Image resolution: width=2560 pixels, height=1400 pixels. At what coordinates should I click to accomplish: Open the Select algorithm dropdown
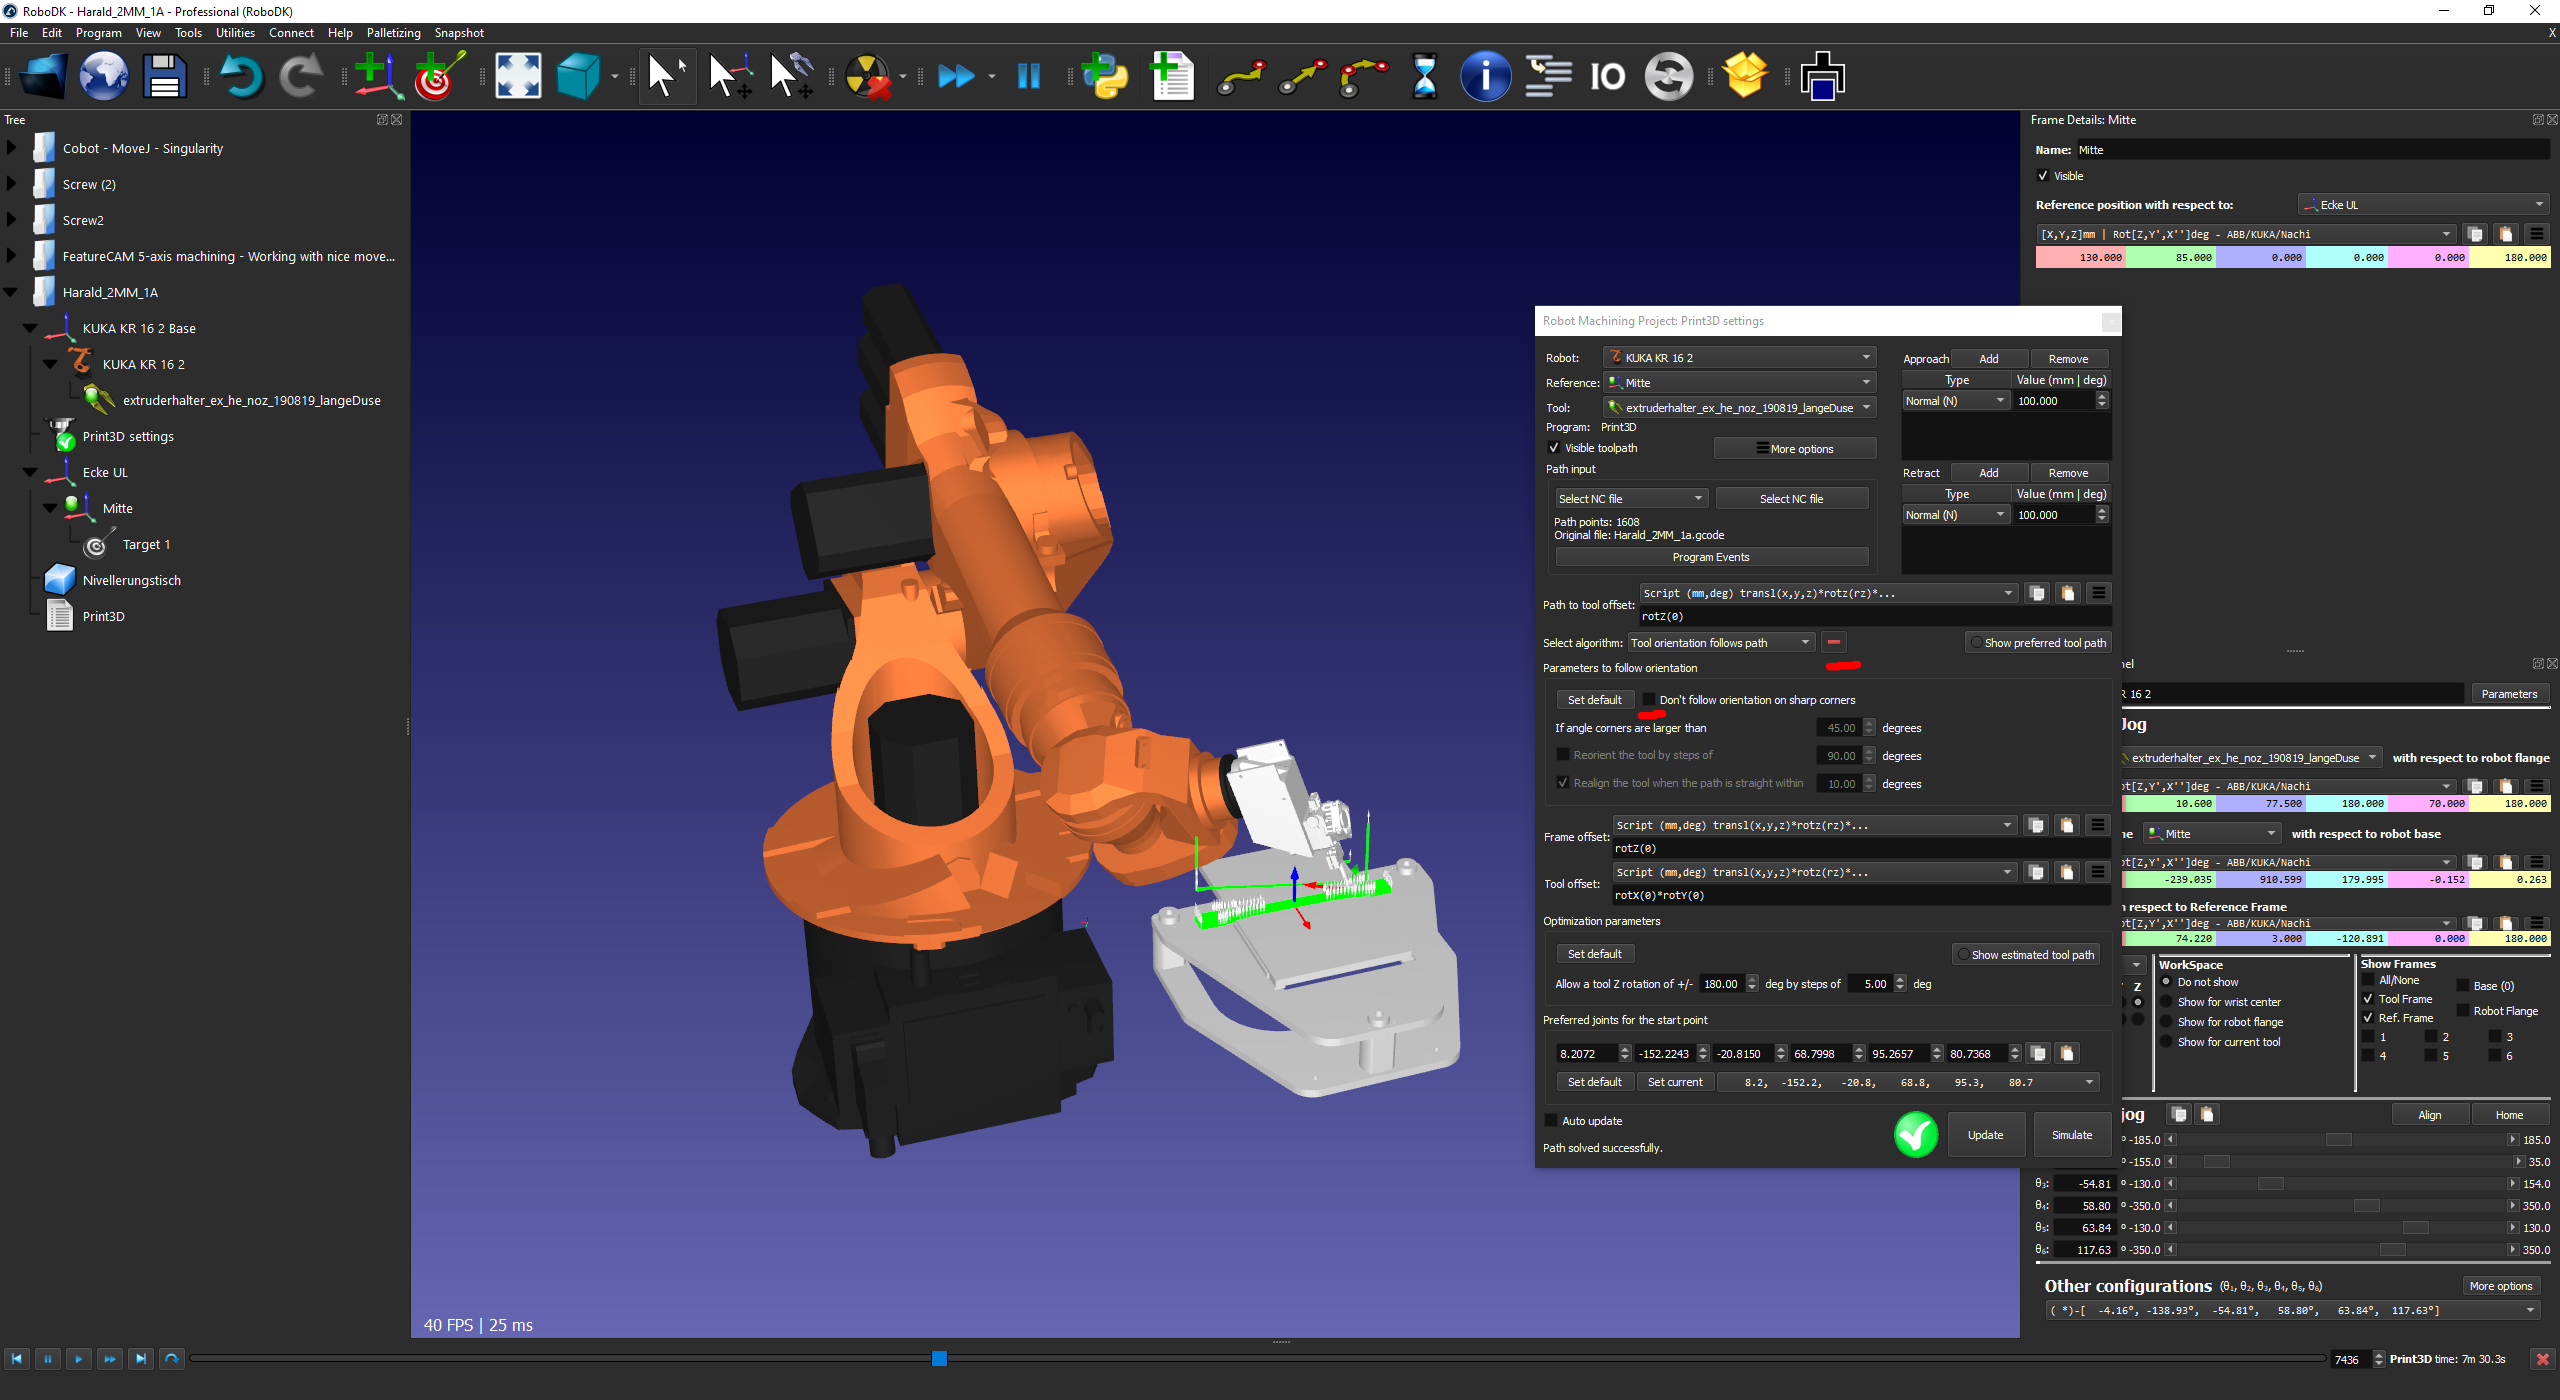pyautogui.click(x=1720, y=643)
